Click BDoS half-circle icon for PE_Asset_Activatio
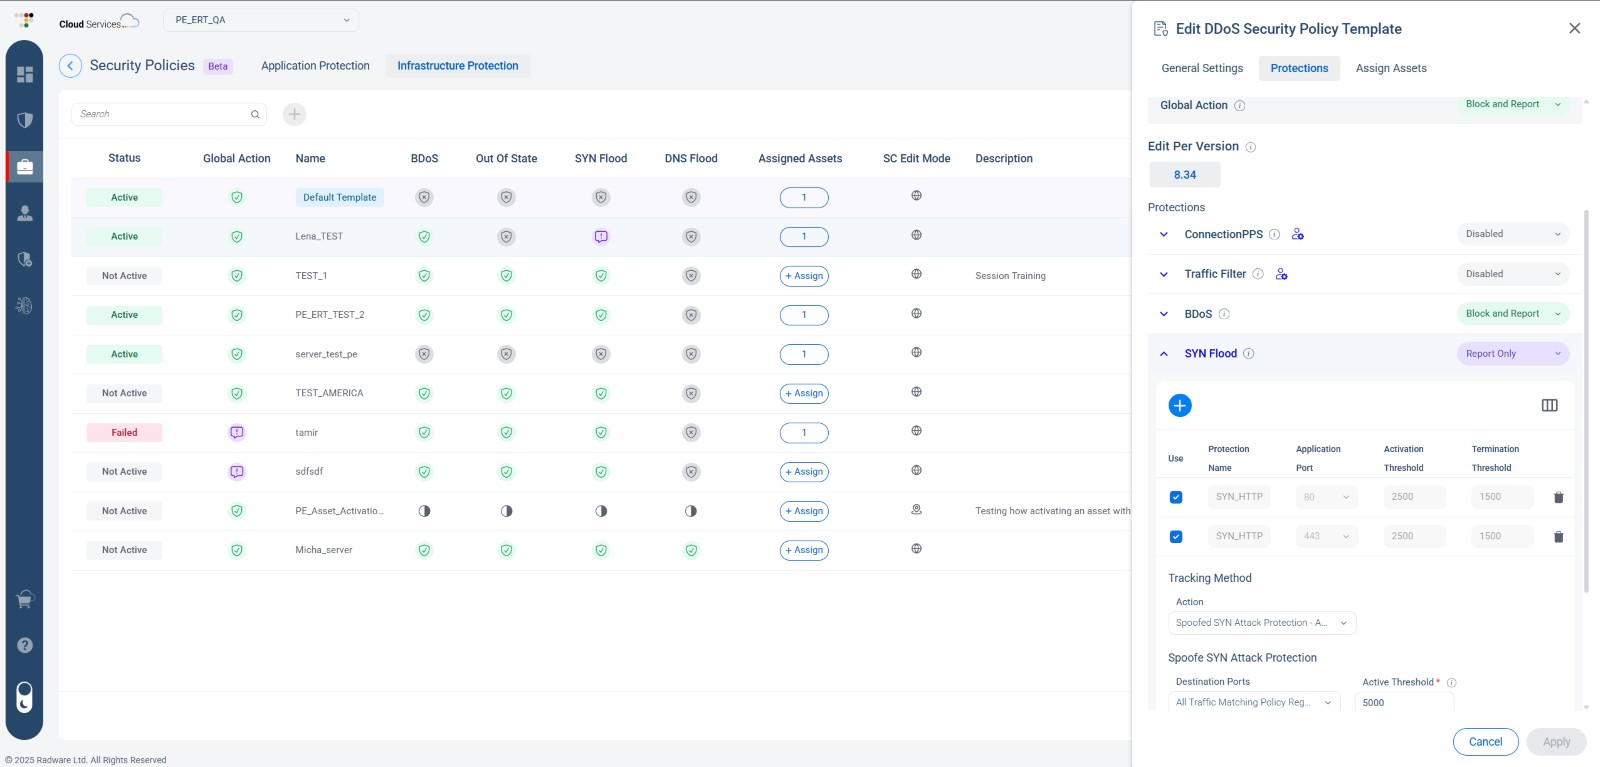The image size is (1600, 767). 424,511
